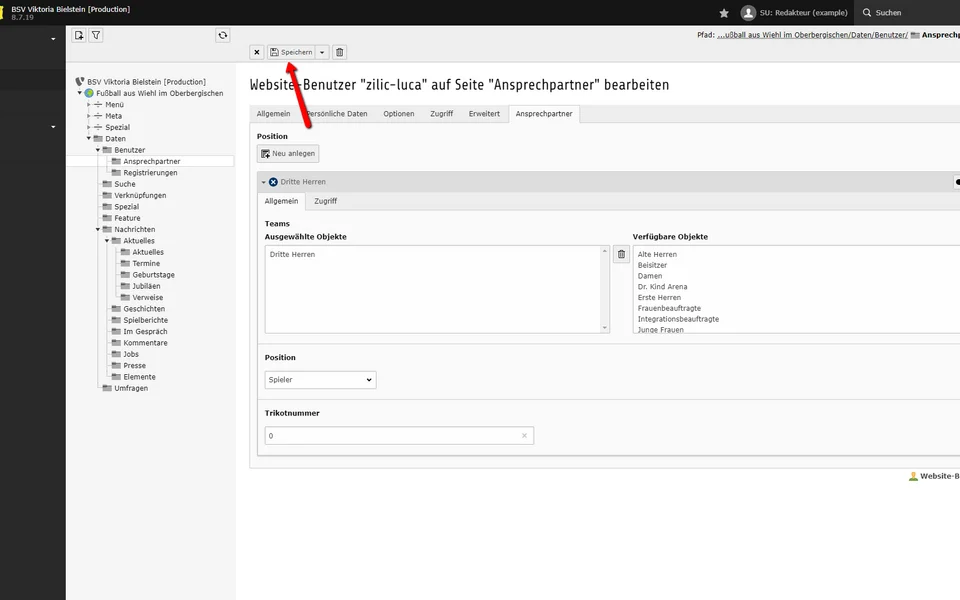Open the Position dropdown showing Spieler
960x600 pixels.
coord(320,380)
